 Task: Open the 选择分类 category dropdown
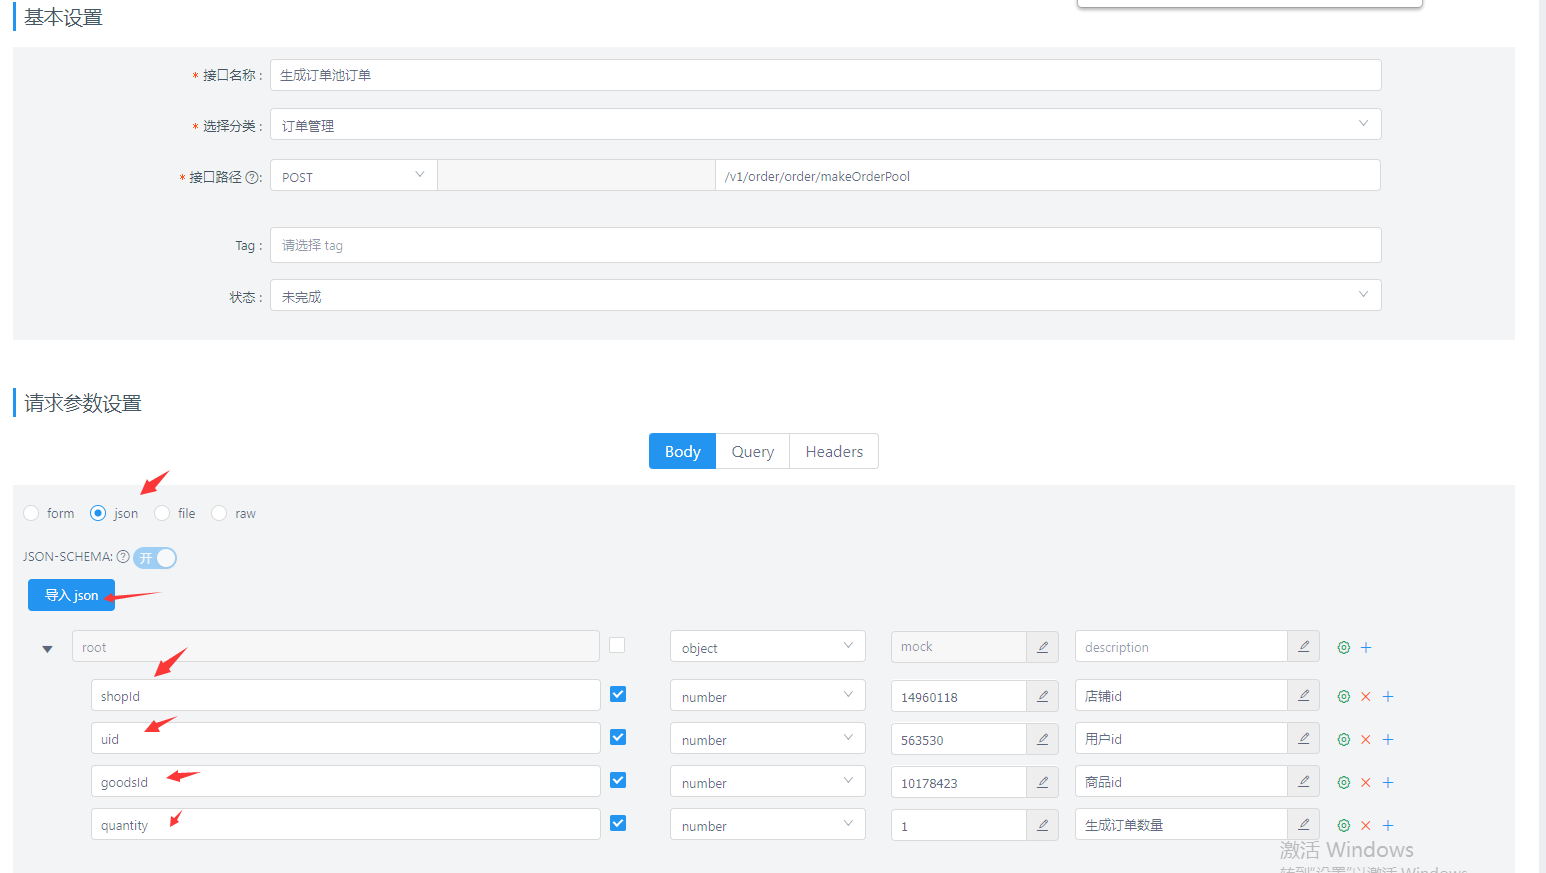(x=1362, y=123)
